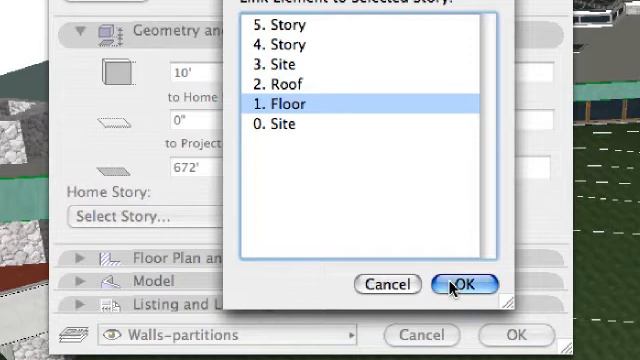640x360 pixels.
Task: Click the wall height box icon
Action: (118, 72)
